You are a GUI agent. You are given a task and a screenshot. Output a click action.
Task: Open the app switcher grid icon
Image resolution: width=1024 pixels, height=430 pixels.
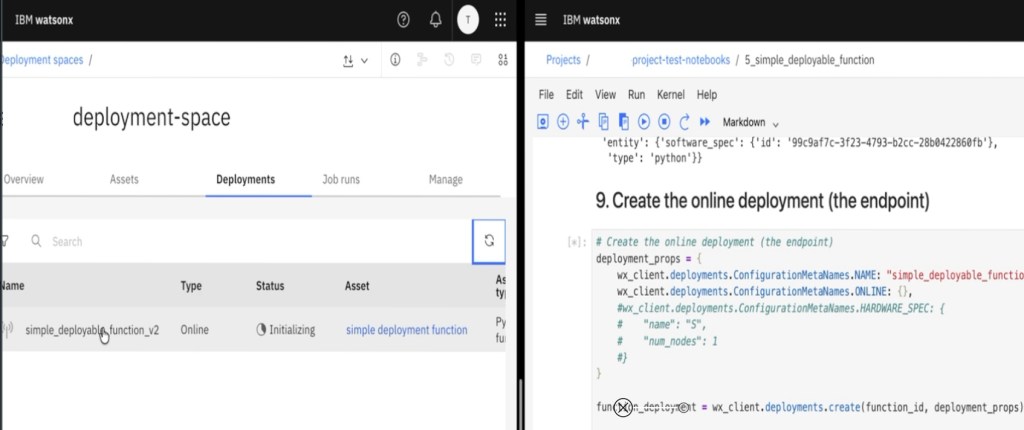pos(500,19)
